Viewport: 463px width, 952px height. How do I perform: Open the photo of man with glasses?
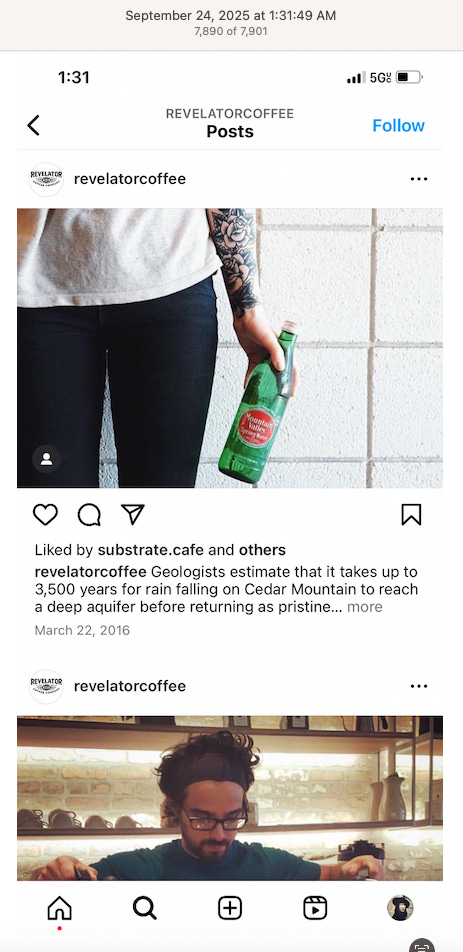coord(230,798)
